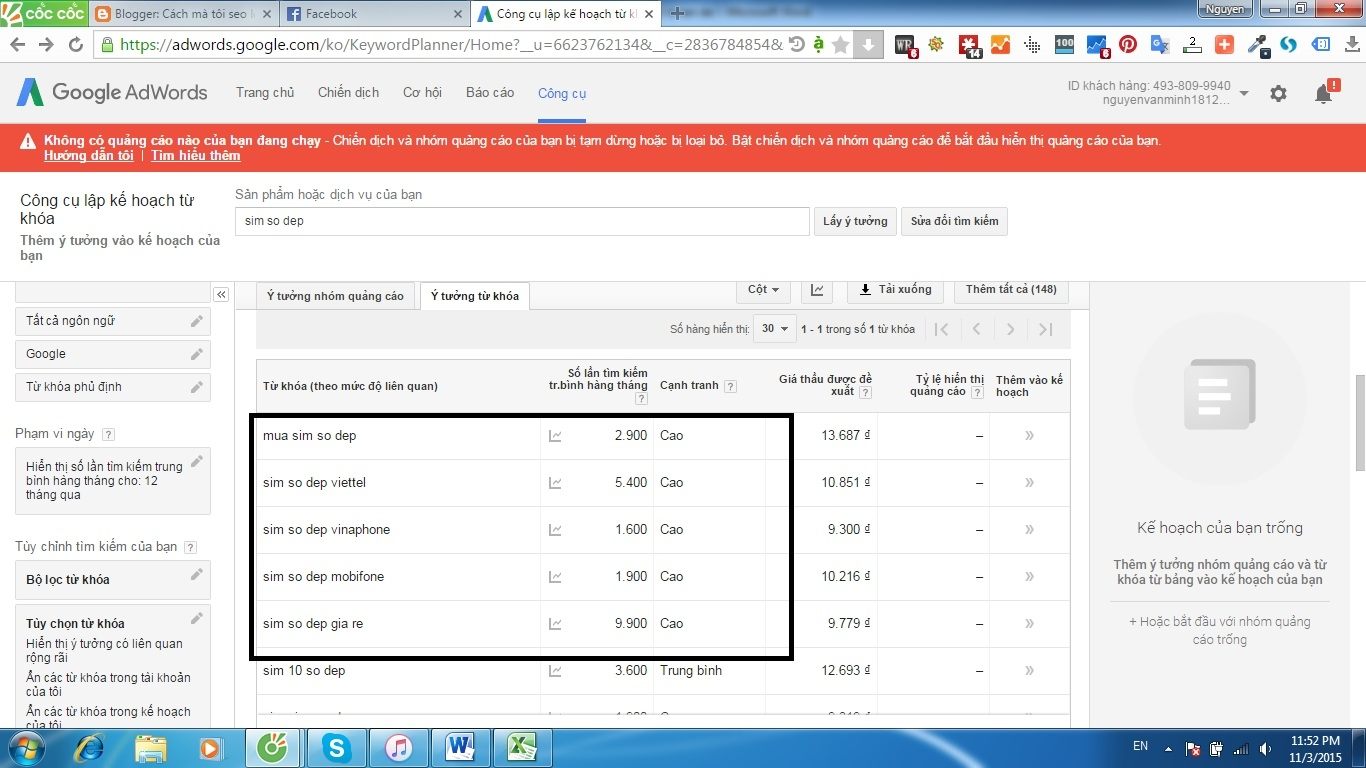Click the Google AdWords logo
Viewport: 1366px width, 768px height.
click(x=112, y=92)
